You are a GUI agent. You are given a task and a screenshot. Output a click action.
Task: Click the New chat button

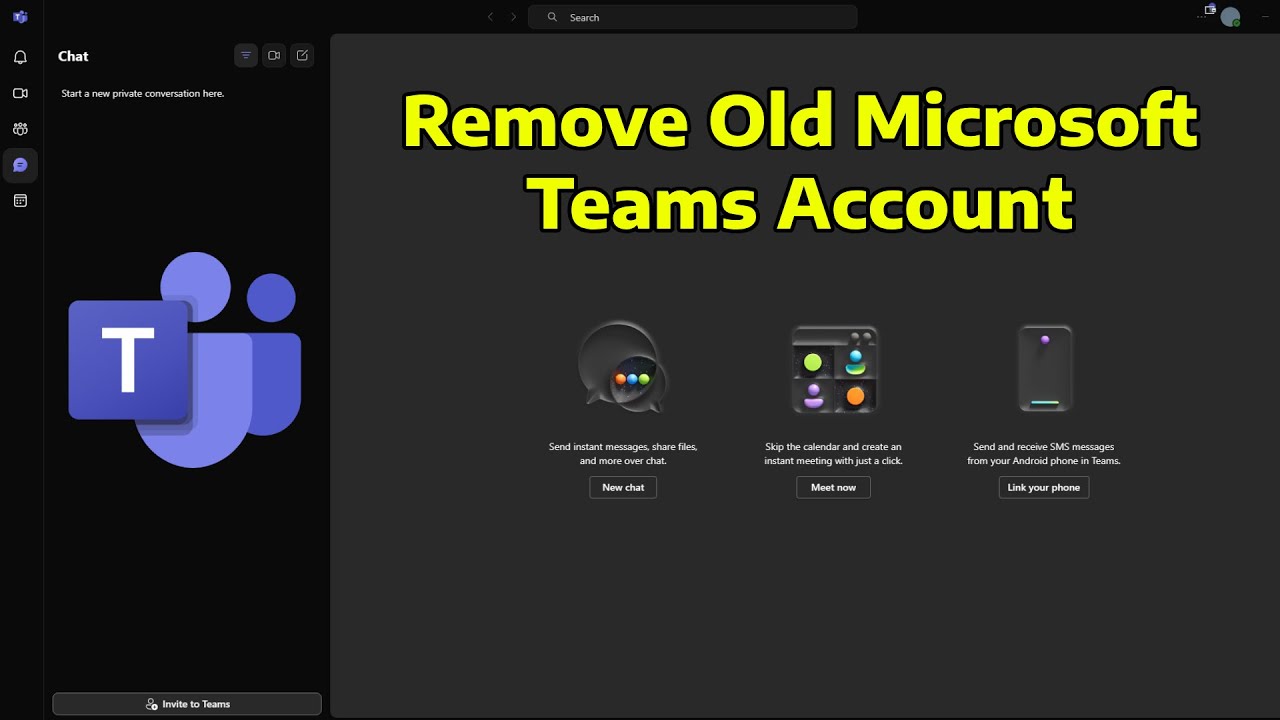click(623, 487)
